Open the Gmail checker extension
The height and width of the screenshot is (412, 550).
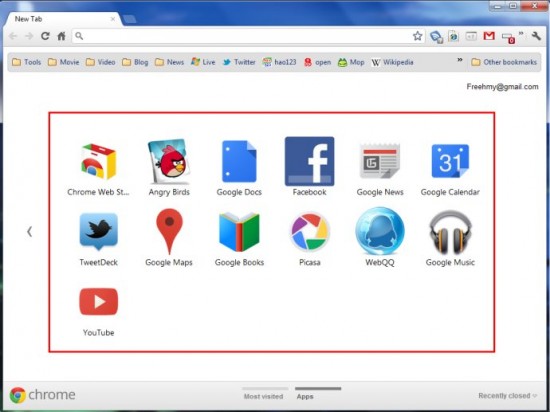tap(489, 36)
